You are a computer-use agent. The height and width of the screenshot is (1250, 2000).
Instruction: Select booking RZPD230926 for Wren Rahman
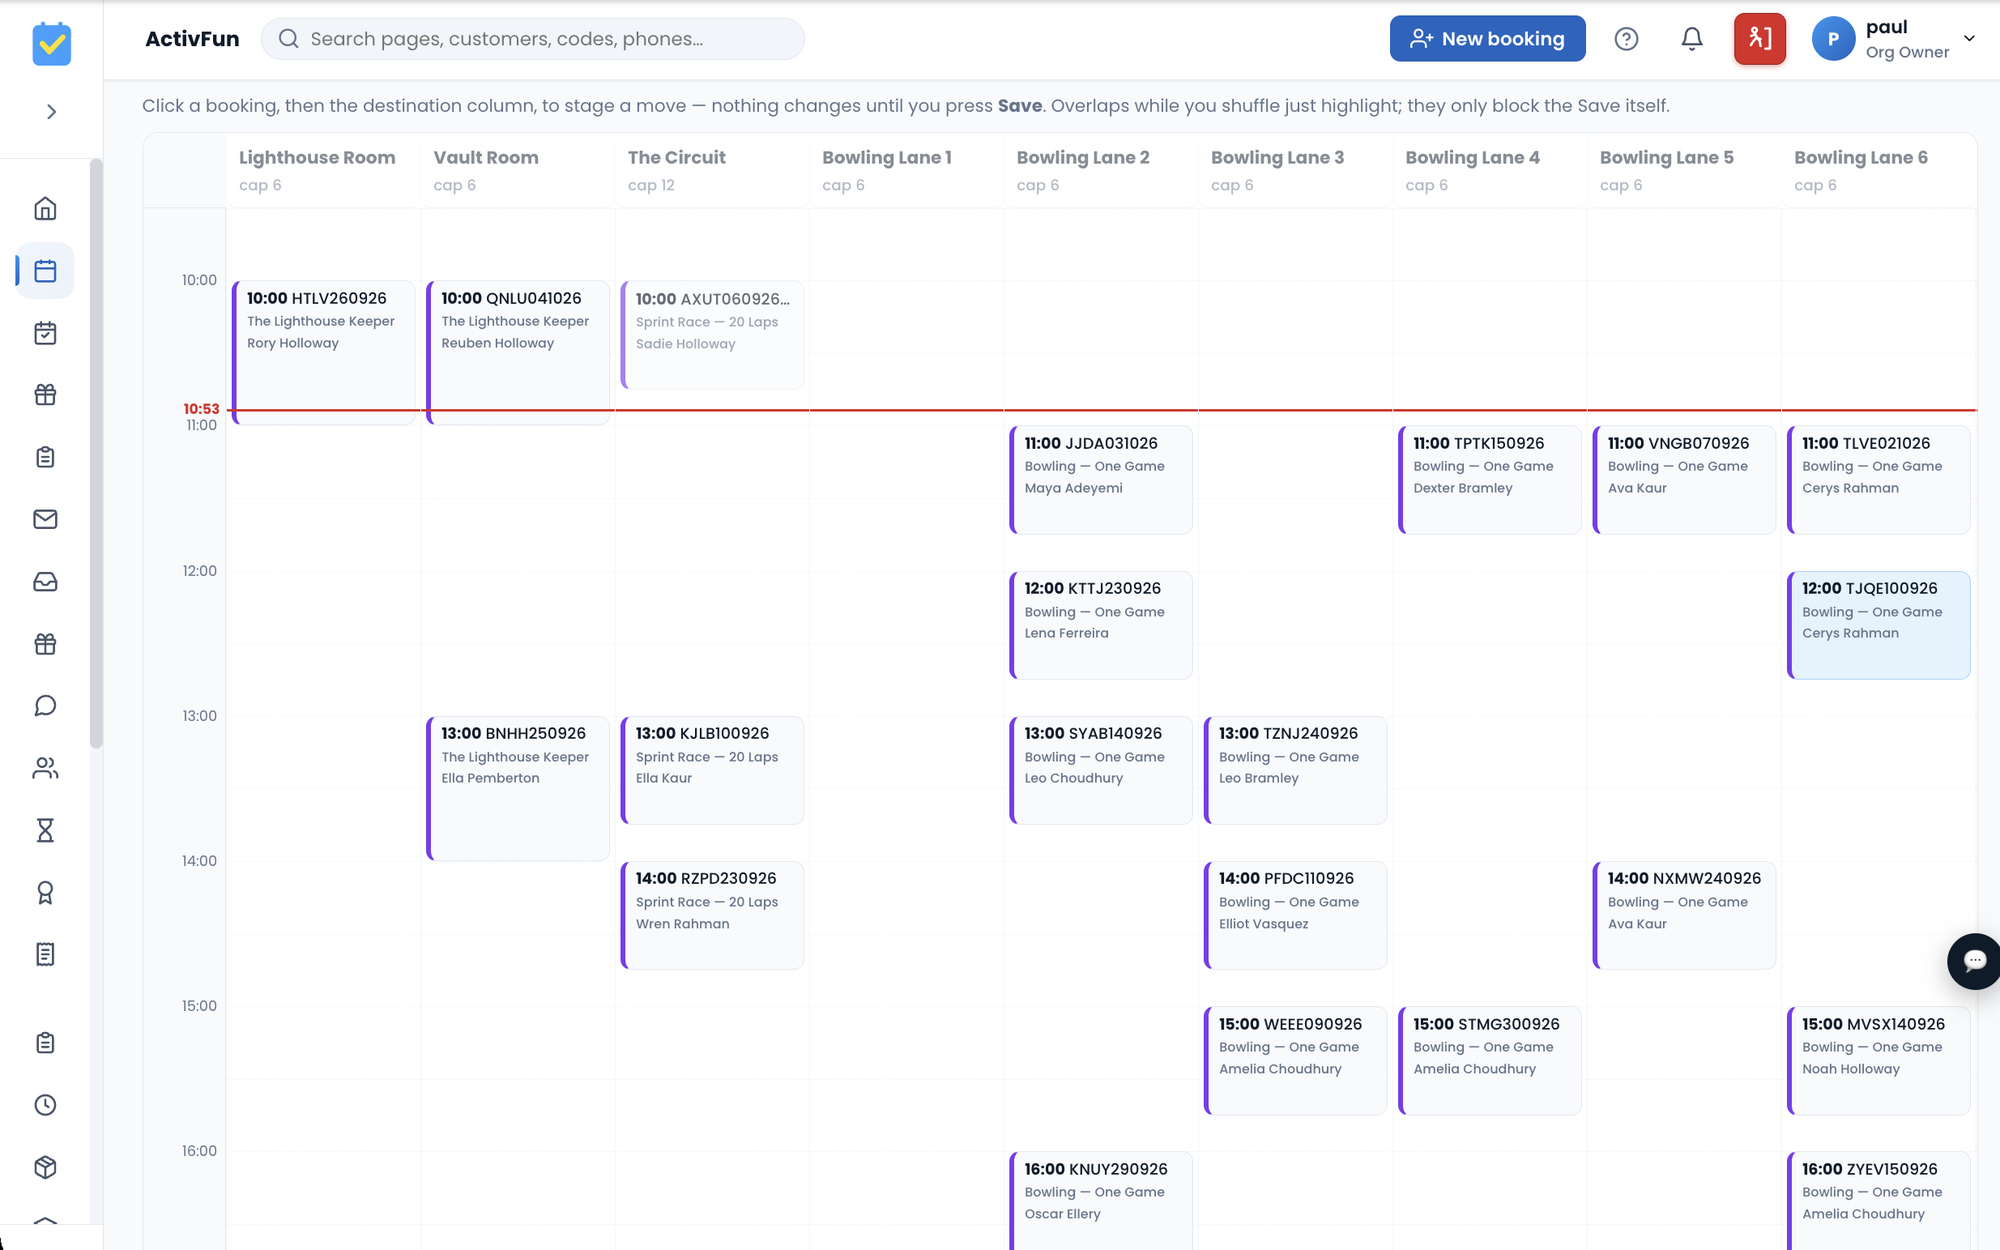712,915
